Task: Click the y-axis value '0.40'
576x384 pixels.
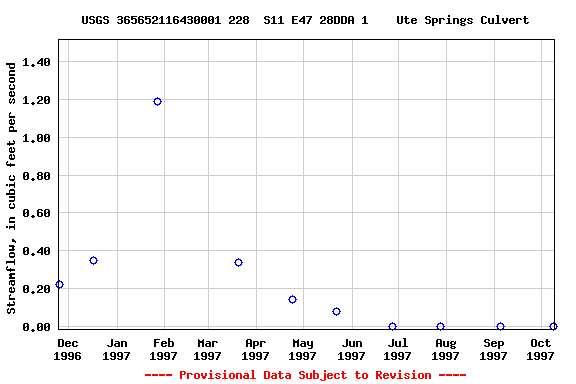Action: (x=36, y=251)
